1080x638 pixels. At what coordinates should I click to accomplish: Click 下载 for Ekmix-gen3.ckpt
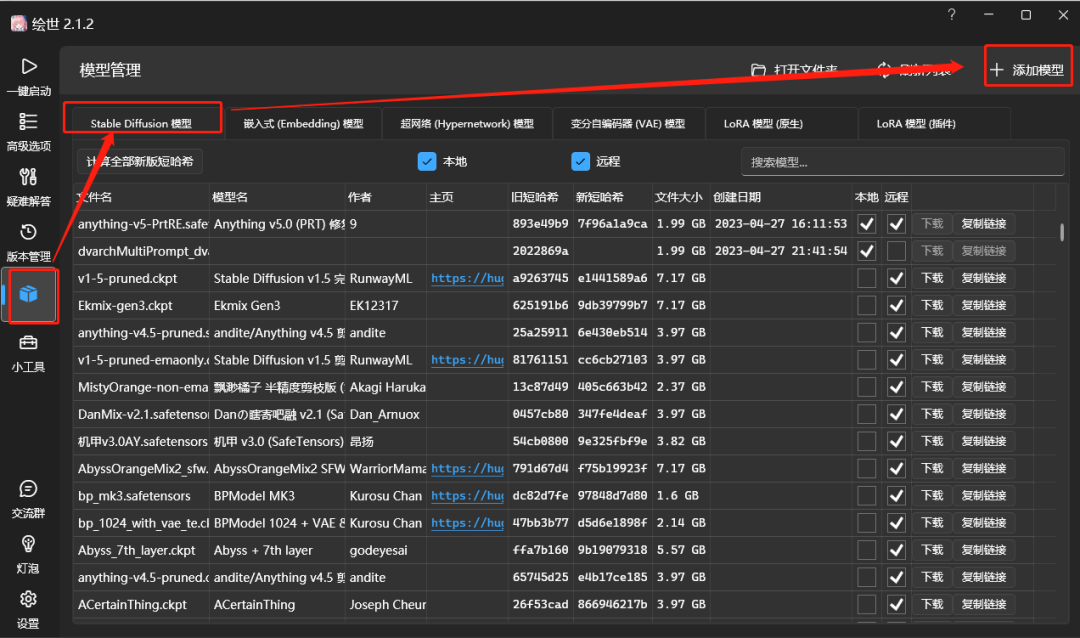click(932, 305)
